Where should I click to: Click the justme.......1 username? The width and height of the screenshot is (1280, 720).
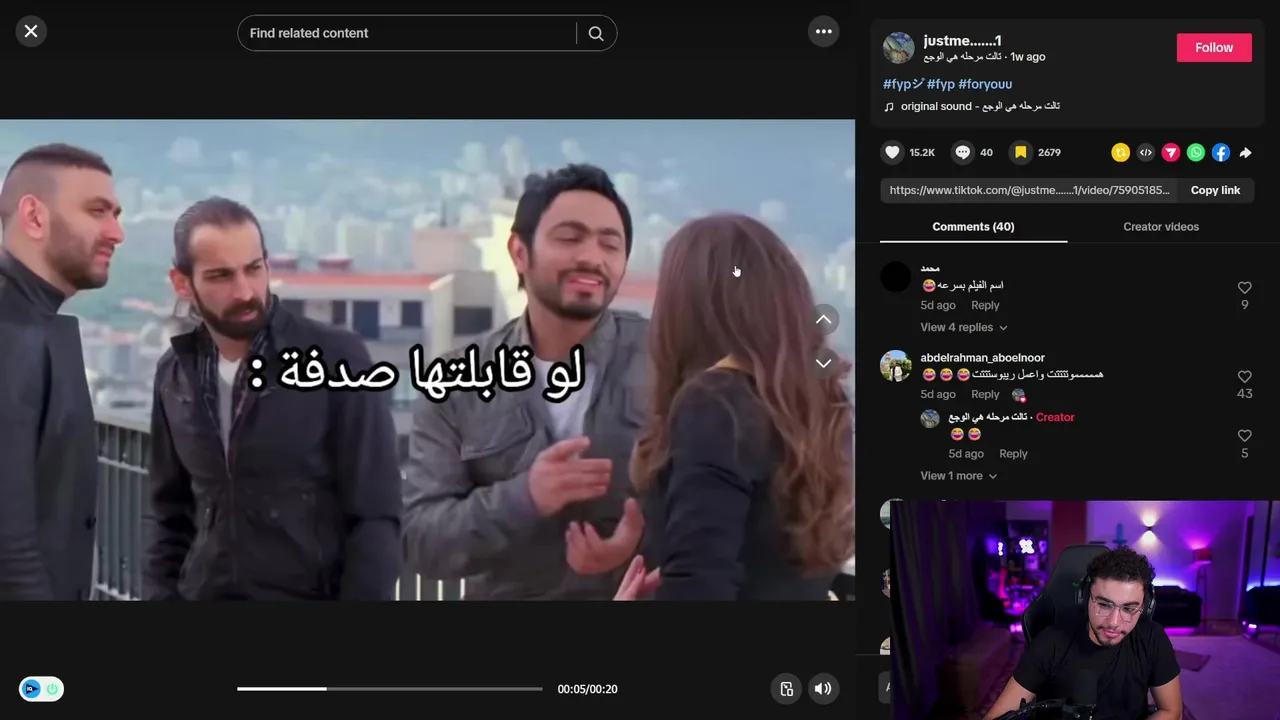962,41
